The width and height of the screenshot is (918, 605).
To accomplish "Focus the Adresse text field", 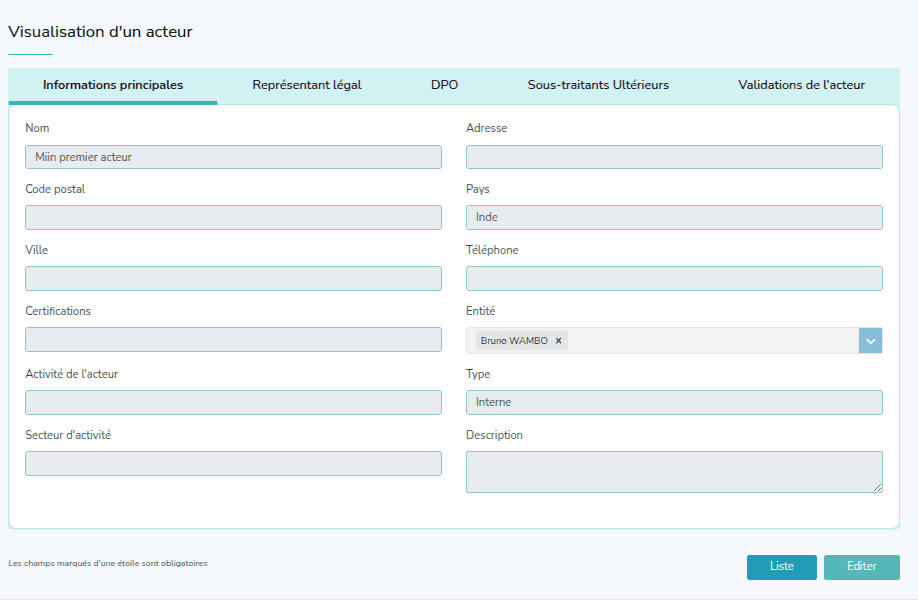I will (x=674, y=157).
